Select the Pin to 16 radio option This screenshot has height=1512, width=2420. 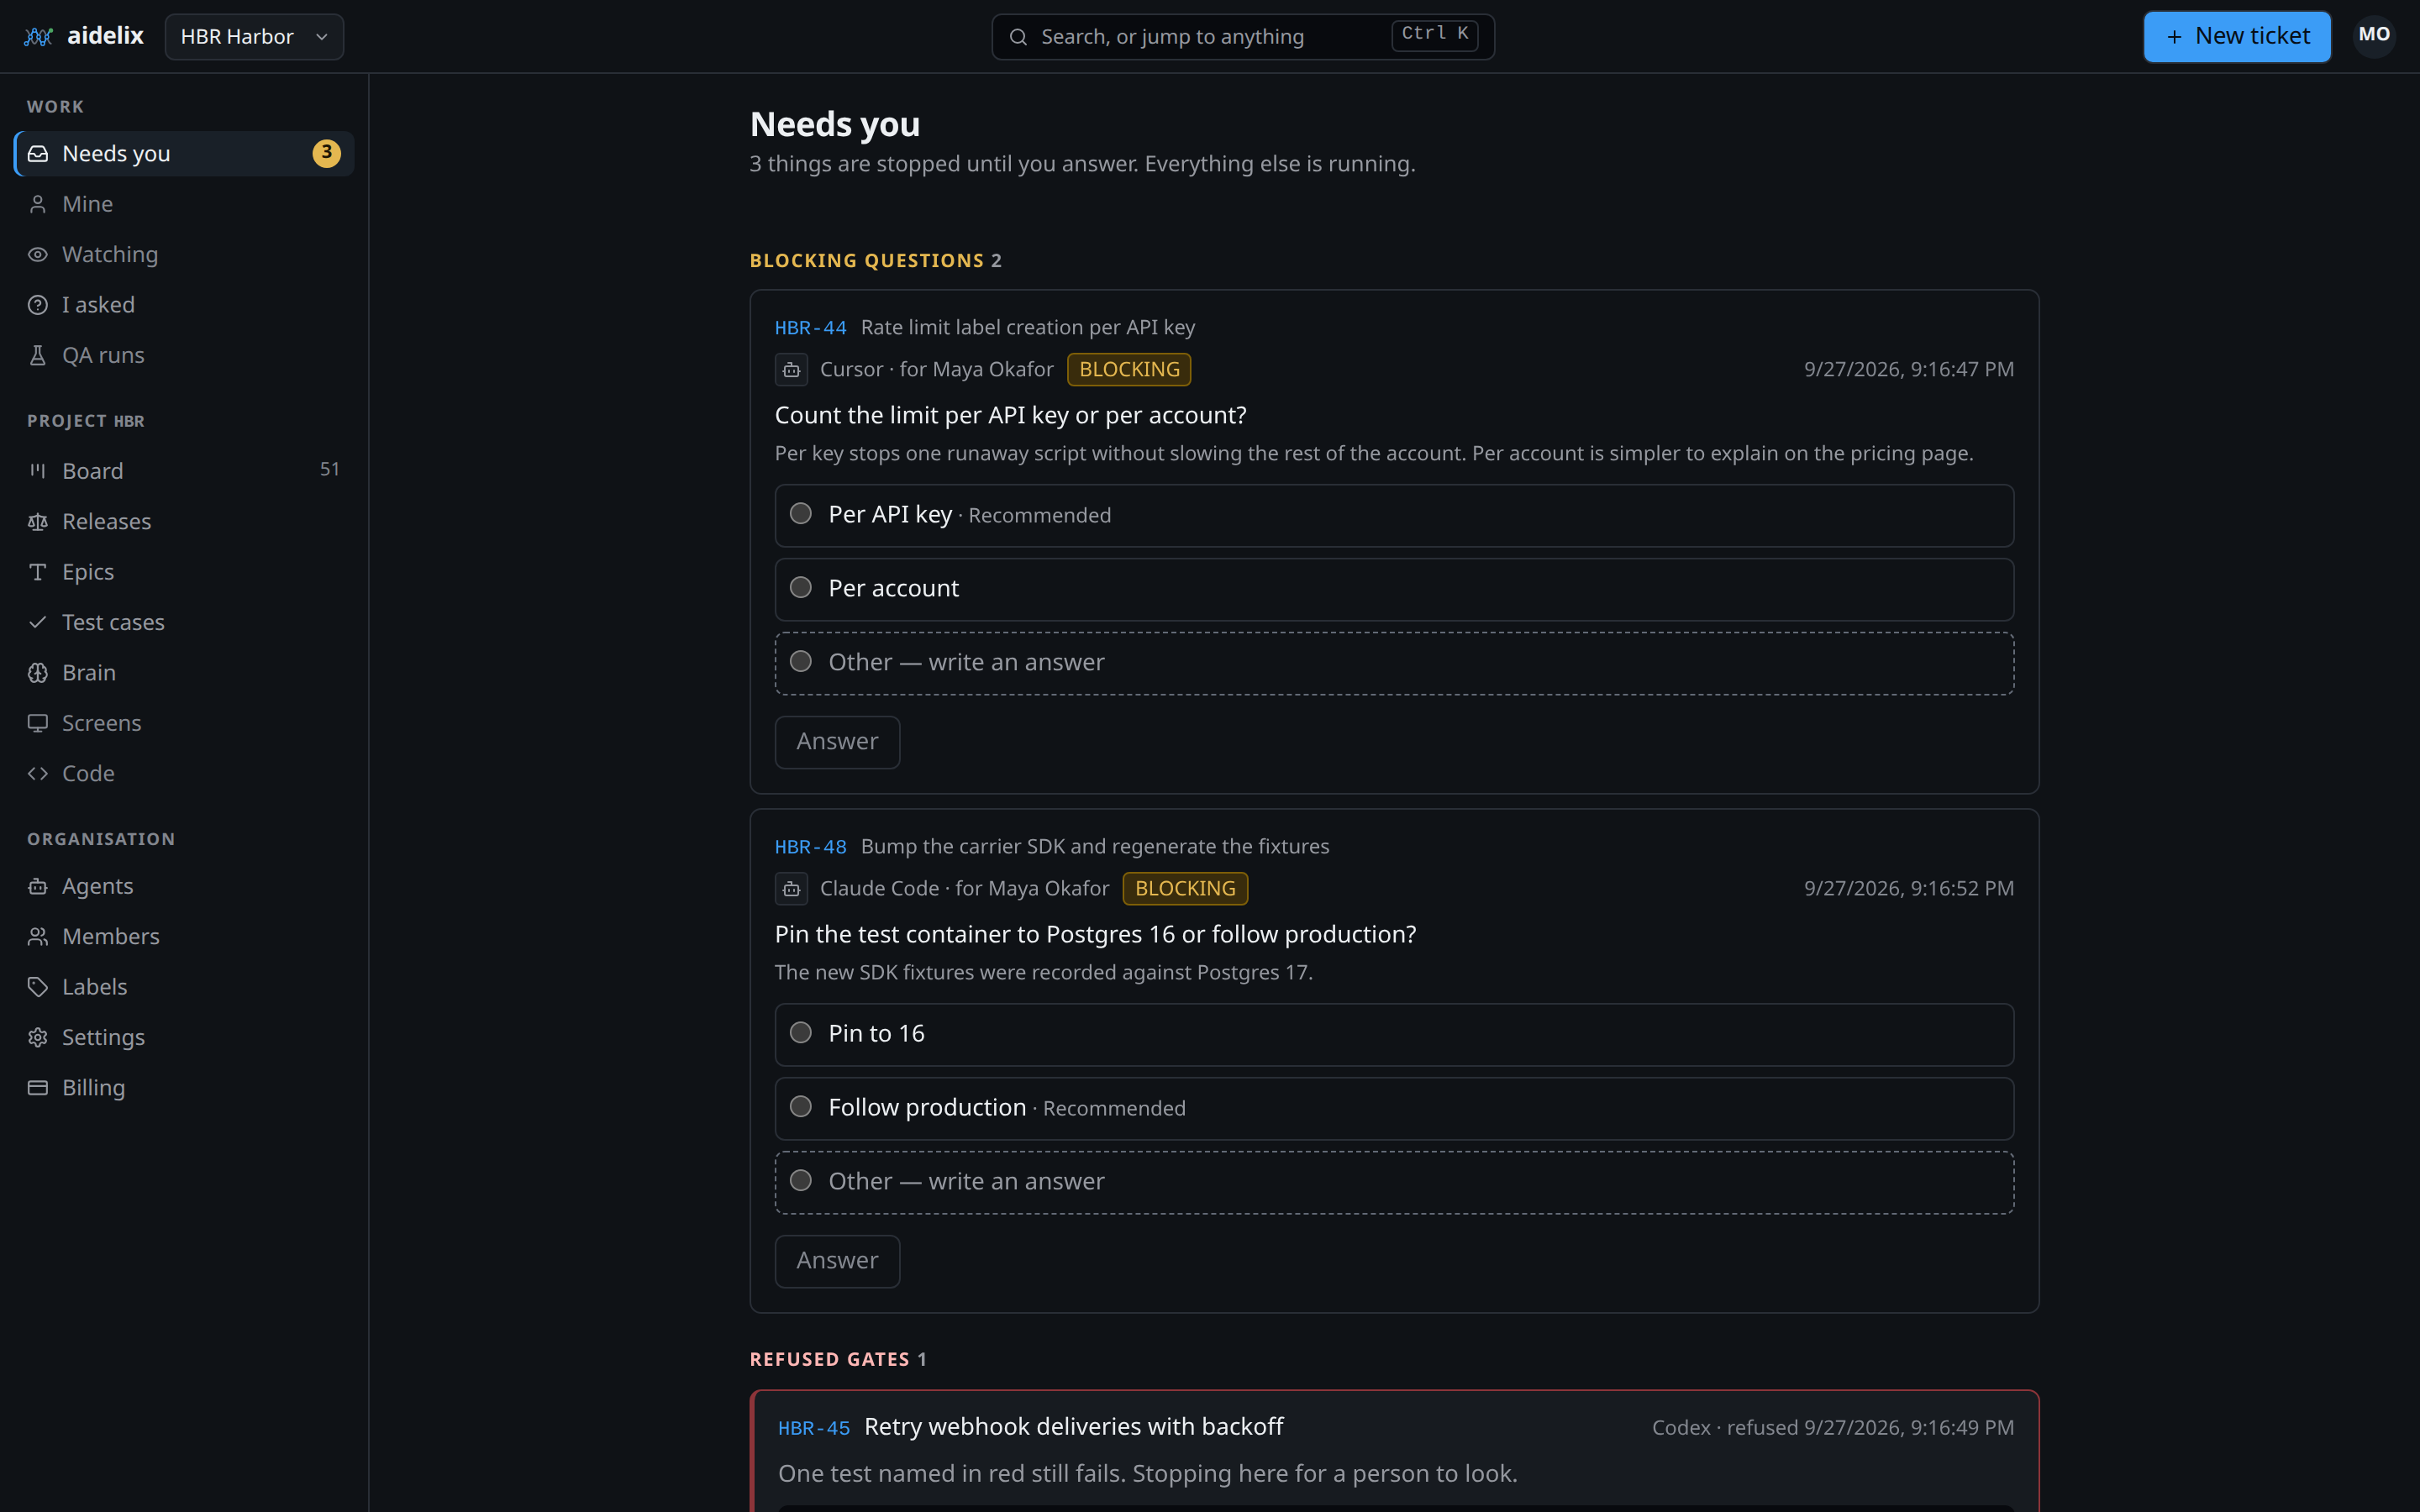click(1394, 1035)
